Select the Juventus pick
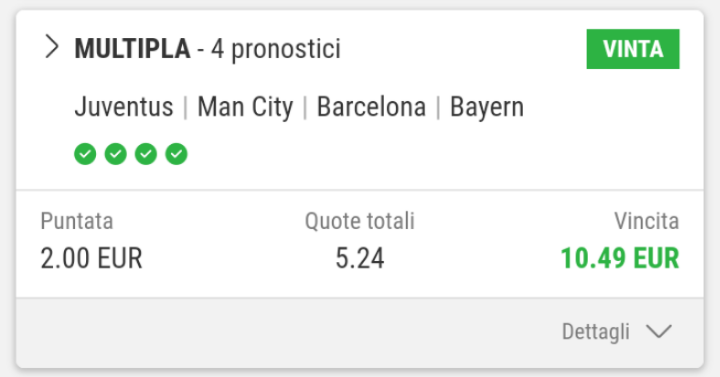Image resolution: width=720 pixels, height=377 pixels. click(124, 107)
